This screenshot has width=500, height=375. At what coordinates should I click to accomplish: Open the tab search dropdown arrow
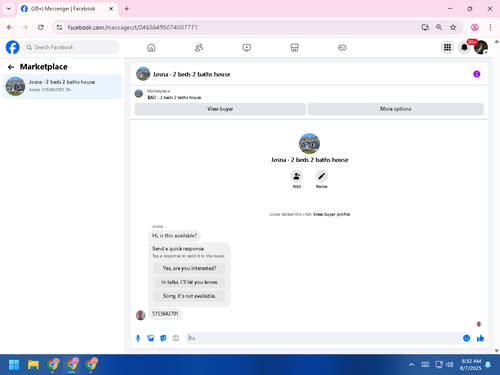[x=9, y=9]
